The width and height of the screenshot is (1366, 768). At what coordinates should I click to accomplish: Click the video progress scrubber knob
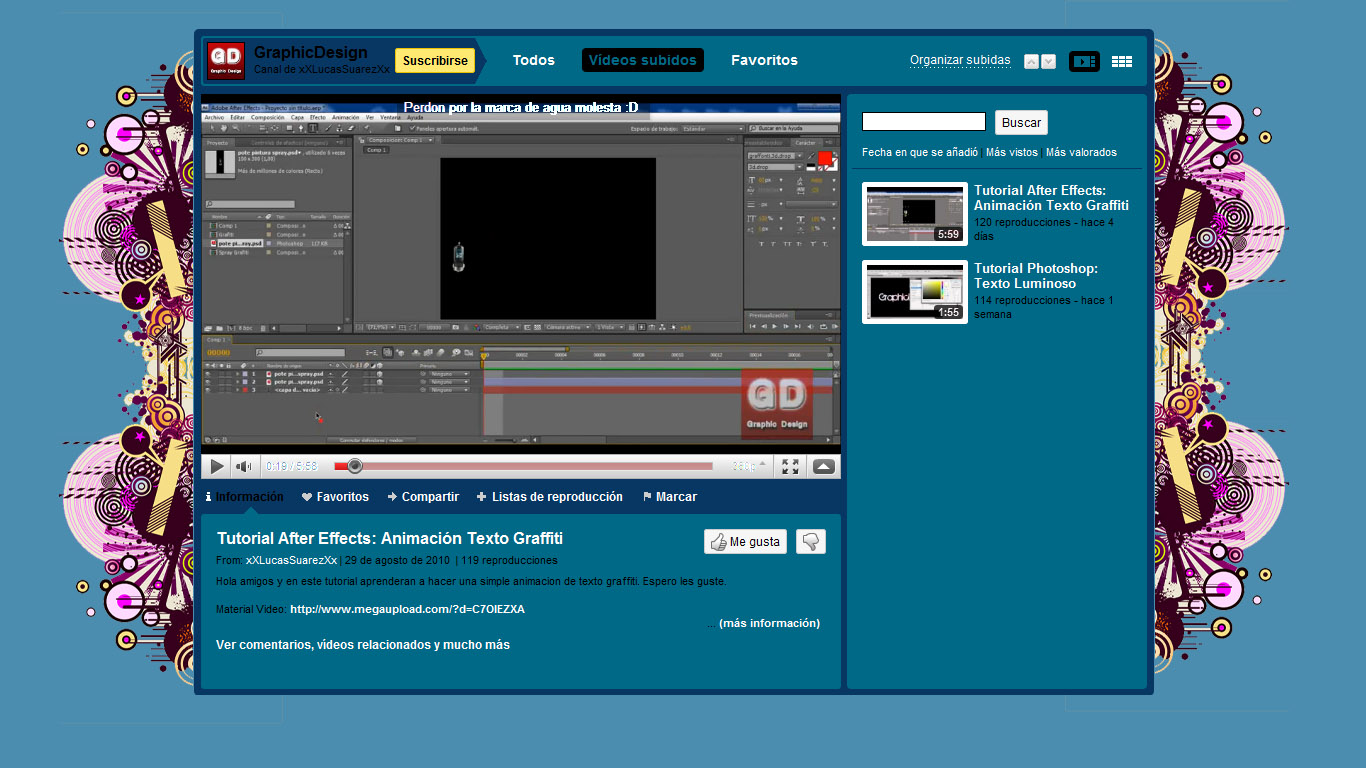(x=354, y=466)
